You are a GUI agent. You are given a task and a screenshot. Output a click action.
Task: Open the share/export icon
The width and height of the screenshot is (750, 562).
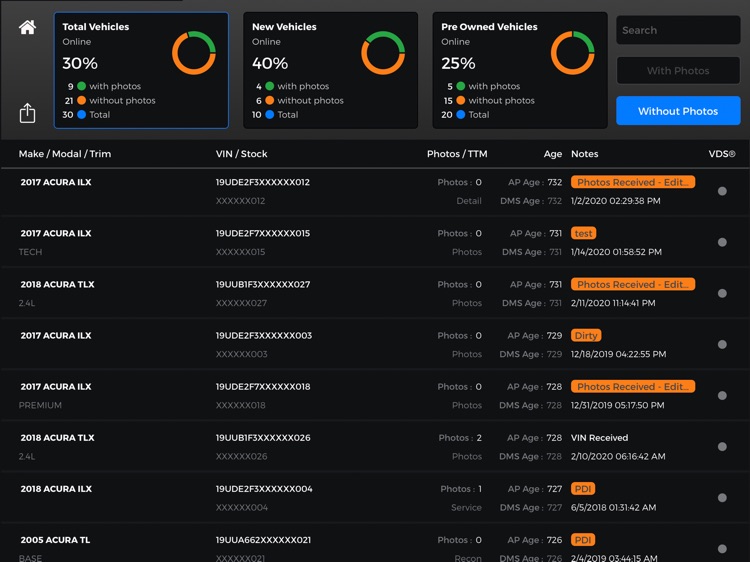(x=27, y=113)
